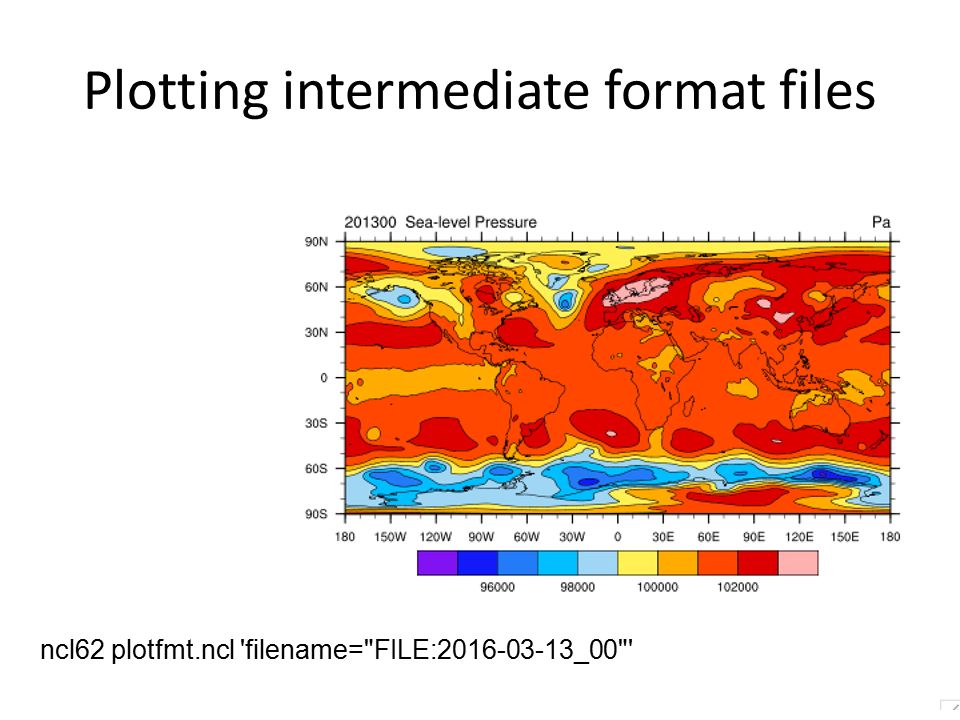Viewport: 960px width, 720px height.
Task: Click the dark blue colorbar swatch
Action: tap(478, 563)
